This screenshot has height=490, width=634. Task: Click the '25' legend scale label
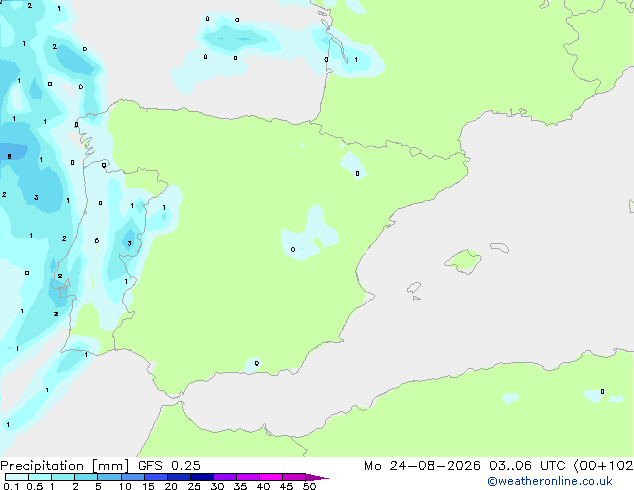click(x=194, y=486)
